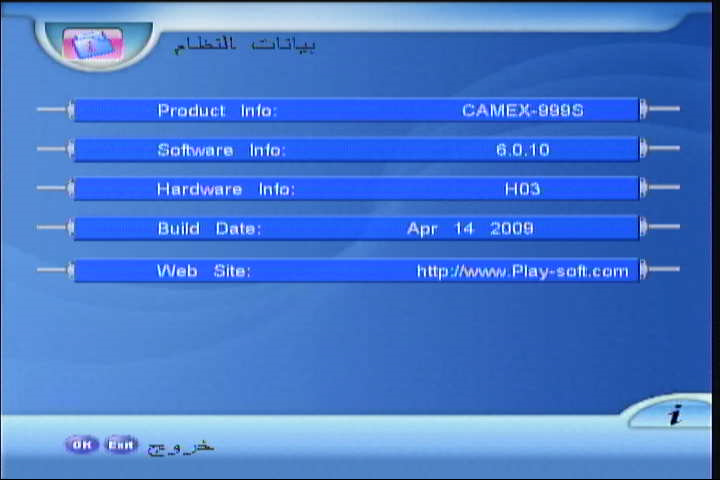Select the Hardware Info row label
This screenshot has width=720, height=480.
(225, 189)
